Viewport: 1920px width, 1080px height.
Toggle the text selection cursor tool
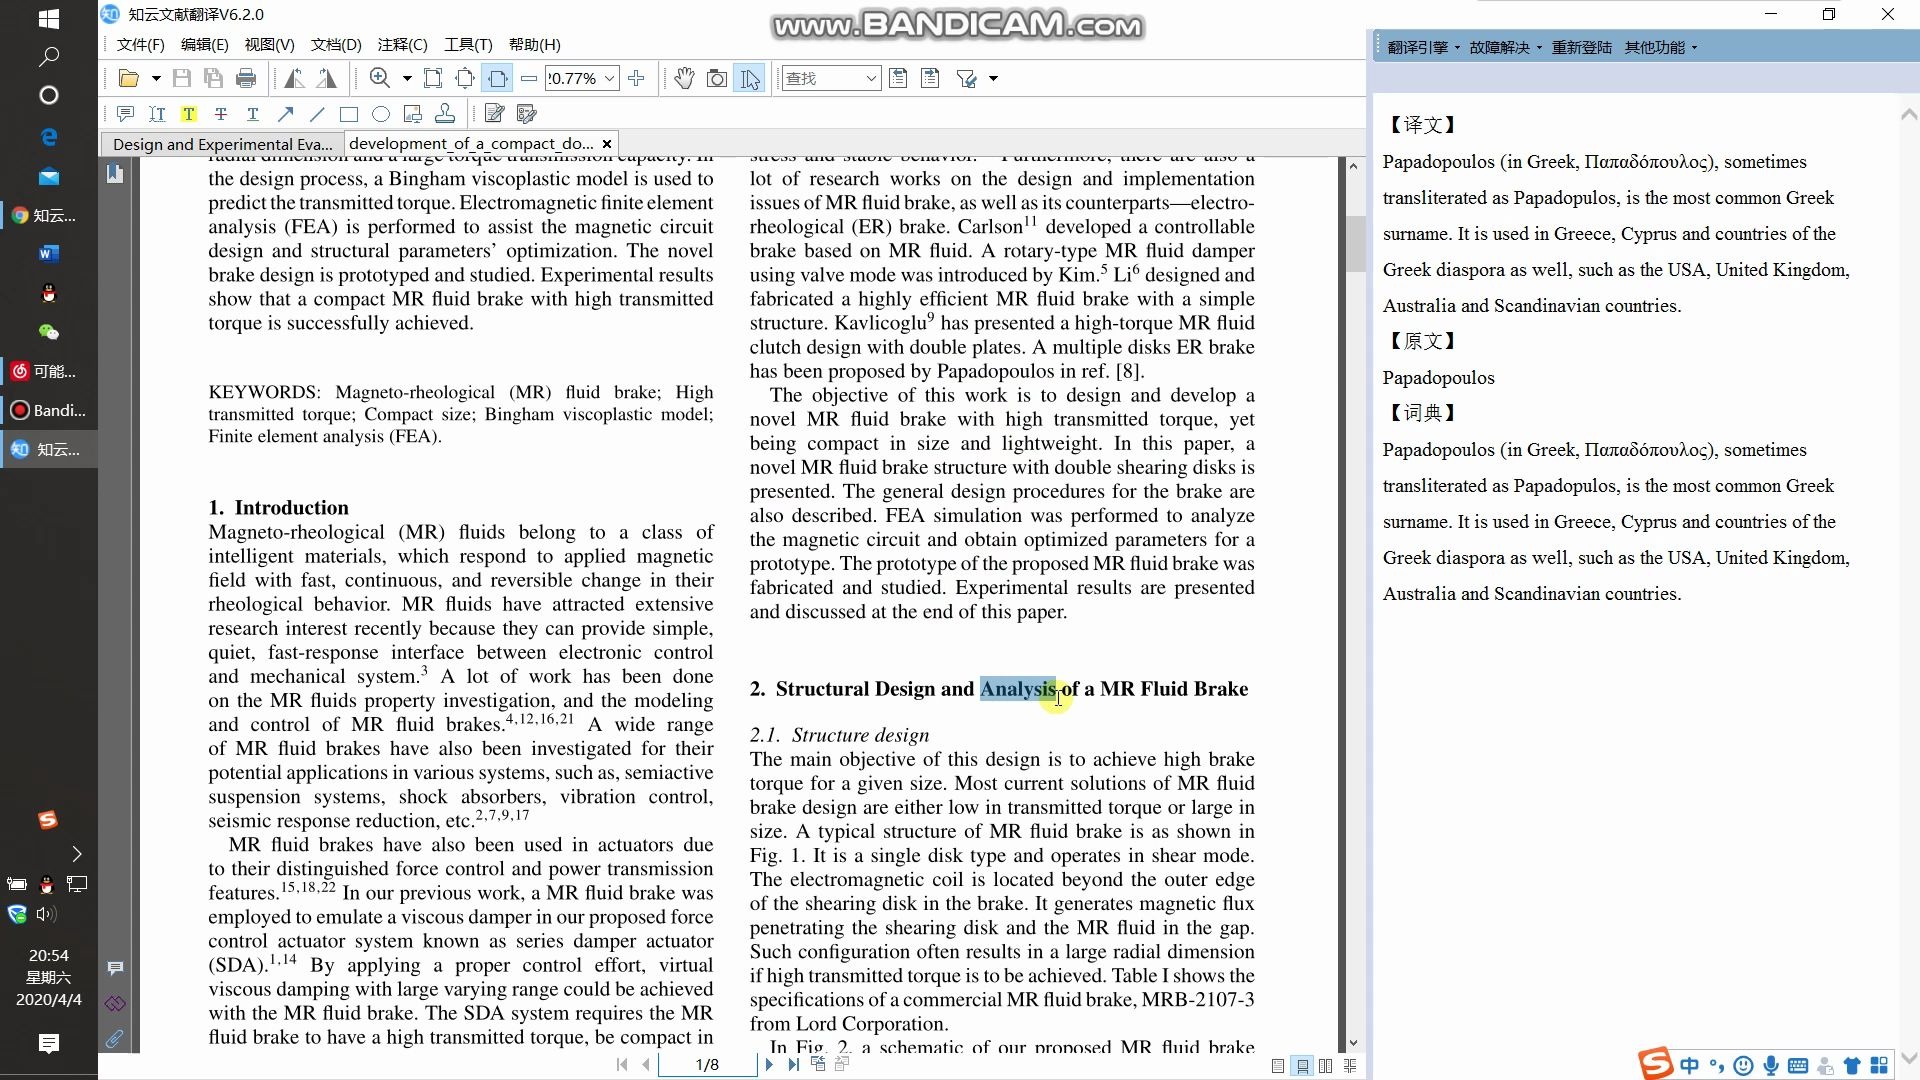pyautogui.click(x=750, y=78)
